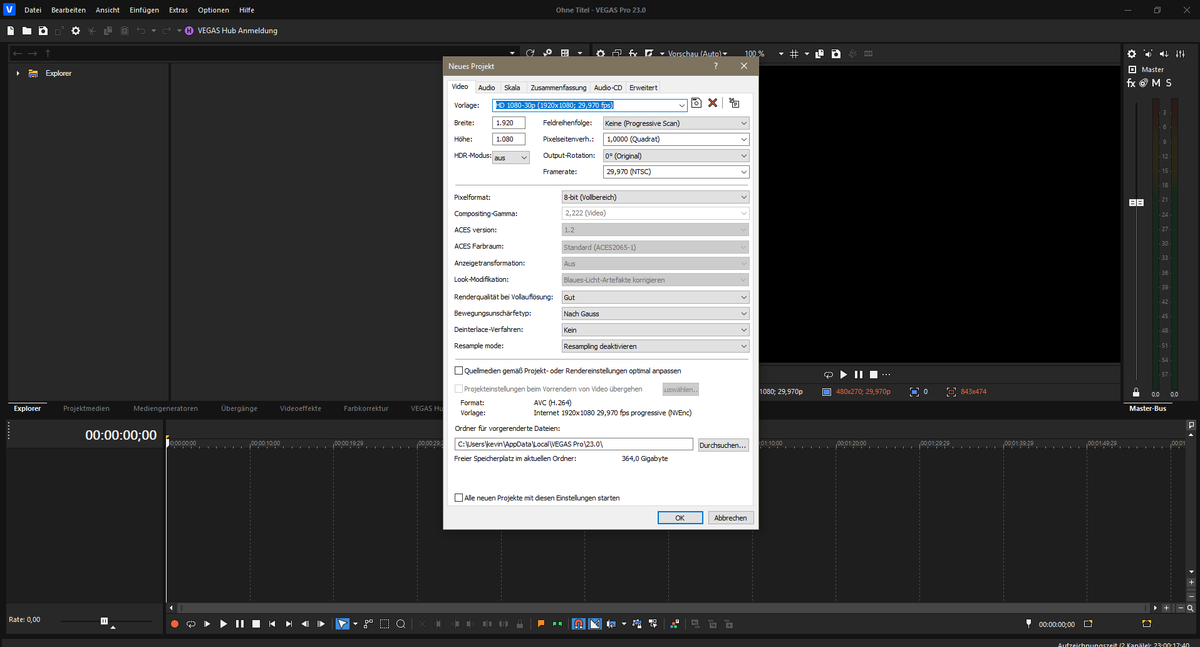This screenshot has width=1200, height=647.
Task: Delete template with the red X icon
Action: click(713, 103)
